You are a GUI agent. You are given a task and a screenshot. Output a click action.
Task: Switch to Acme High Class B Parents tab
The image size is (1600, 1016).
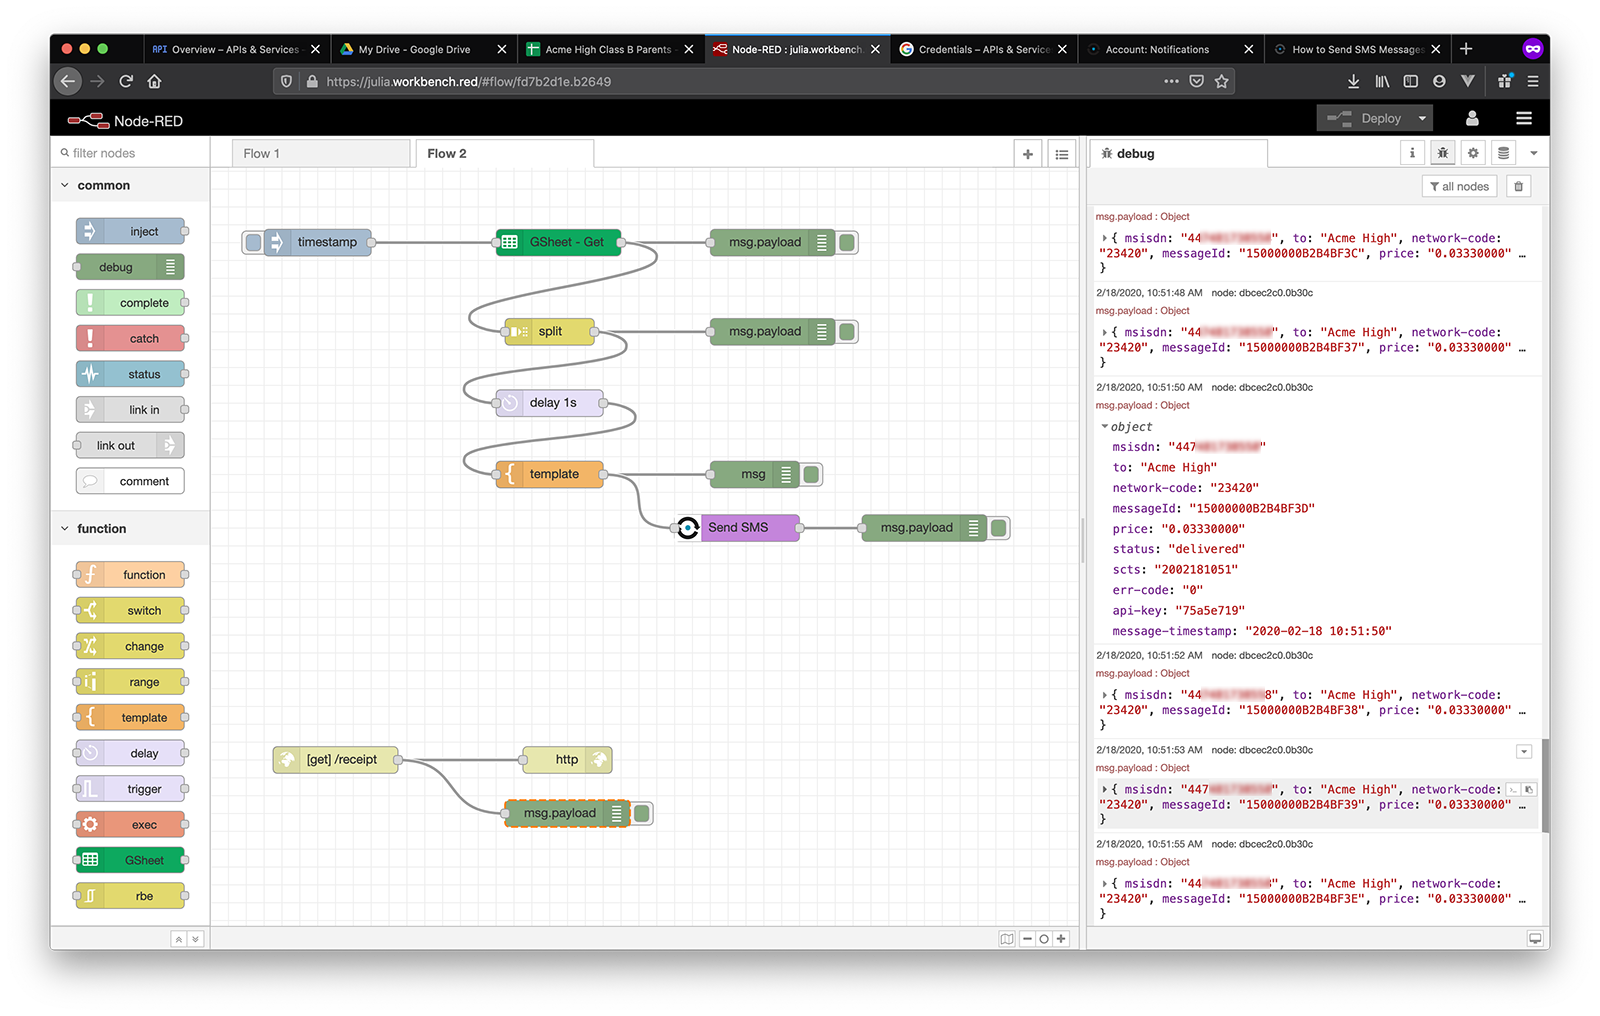point(610,49)
